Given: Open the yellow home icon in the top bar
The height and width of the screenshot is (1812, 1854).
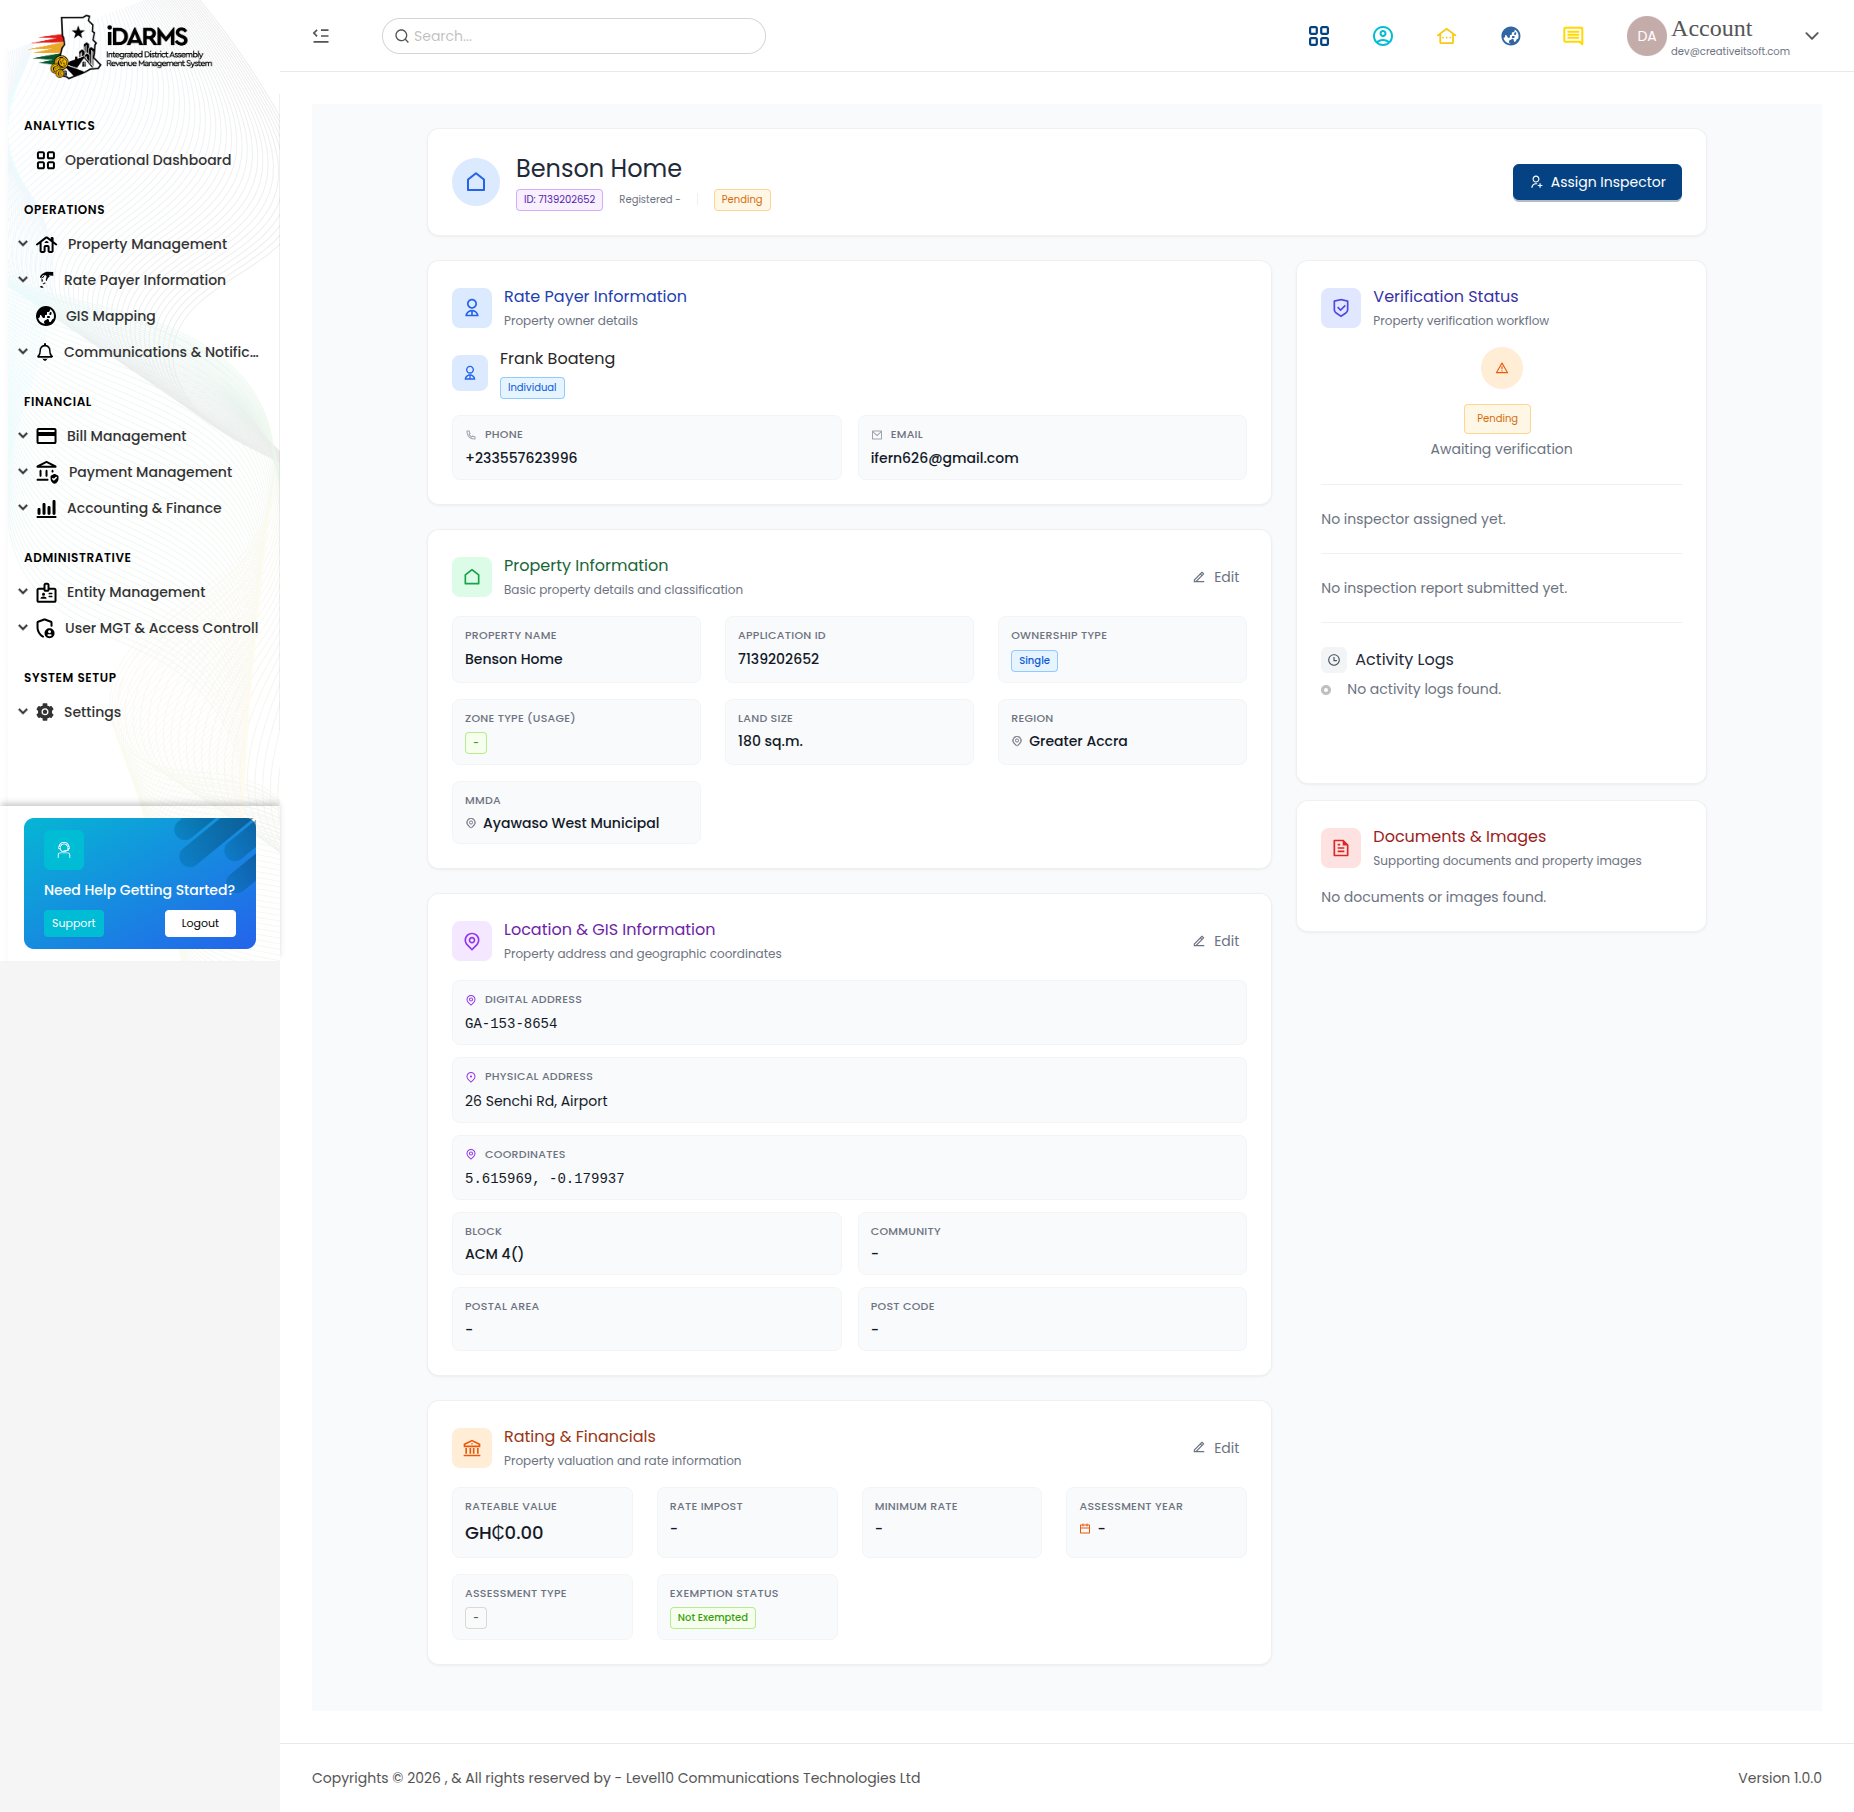Looking at the screenshot, I should 1447,36.
